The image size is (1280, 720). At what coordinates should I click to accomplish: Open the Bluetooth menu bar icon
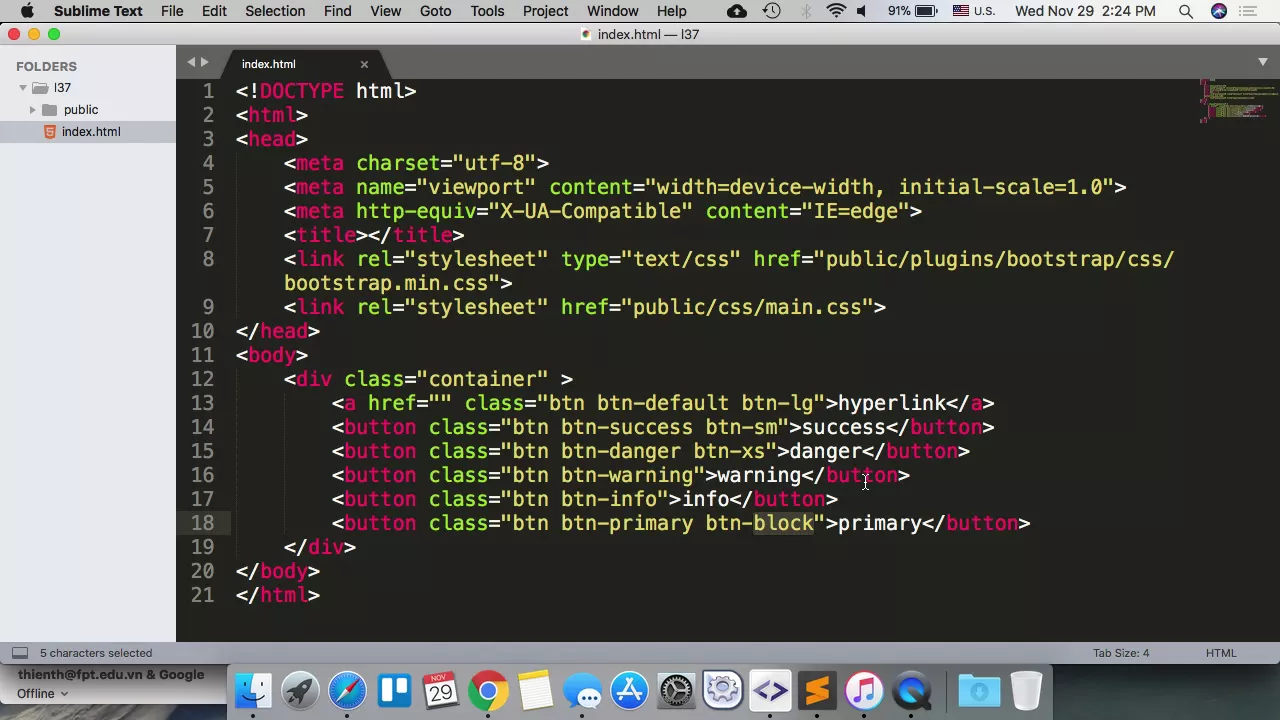tap(804, 11)
